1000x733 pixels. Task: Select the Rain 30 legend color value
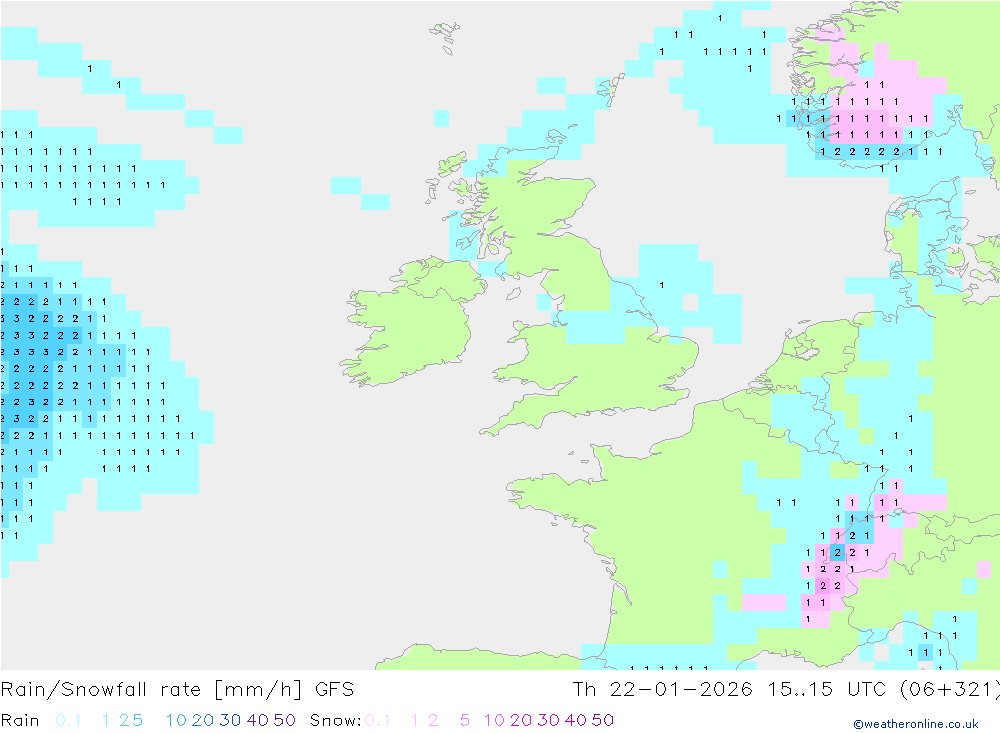230,720
